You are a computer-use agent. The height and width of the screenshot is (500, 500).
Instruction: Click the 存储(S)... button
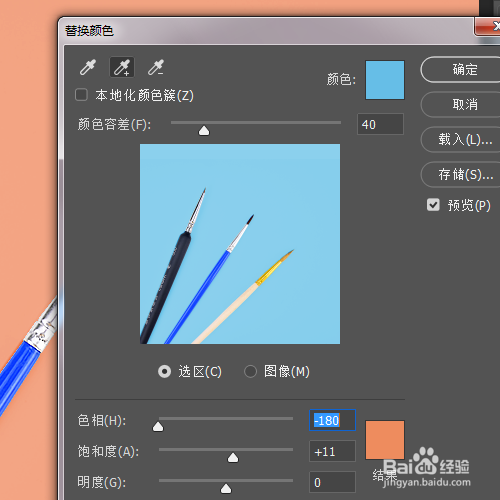[460, 175]
